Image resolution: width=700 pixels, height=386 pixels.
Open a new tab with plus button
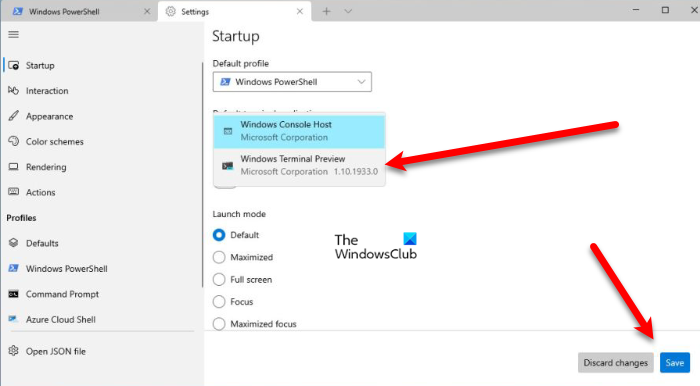(x=326, y=12)
